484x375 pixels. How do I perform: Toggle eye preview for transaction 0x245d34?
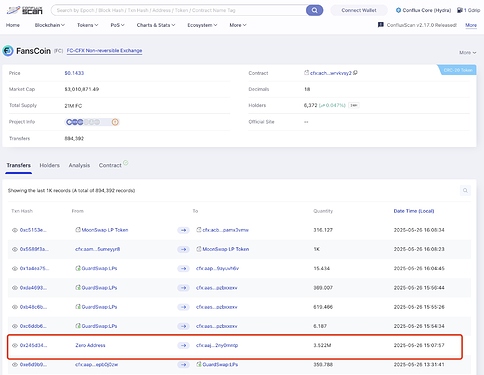tap(15, 345)
